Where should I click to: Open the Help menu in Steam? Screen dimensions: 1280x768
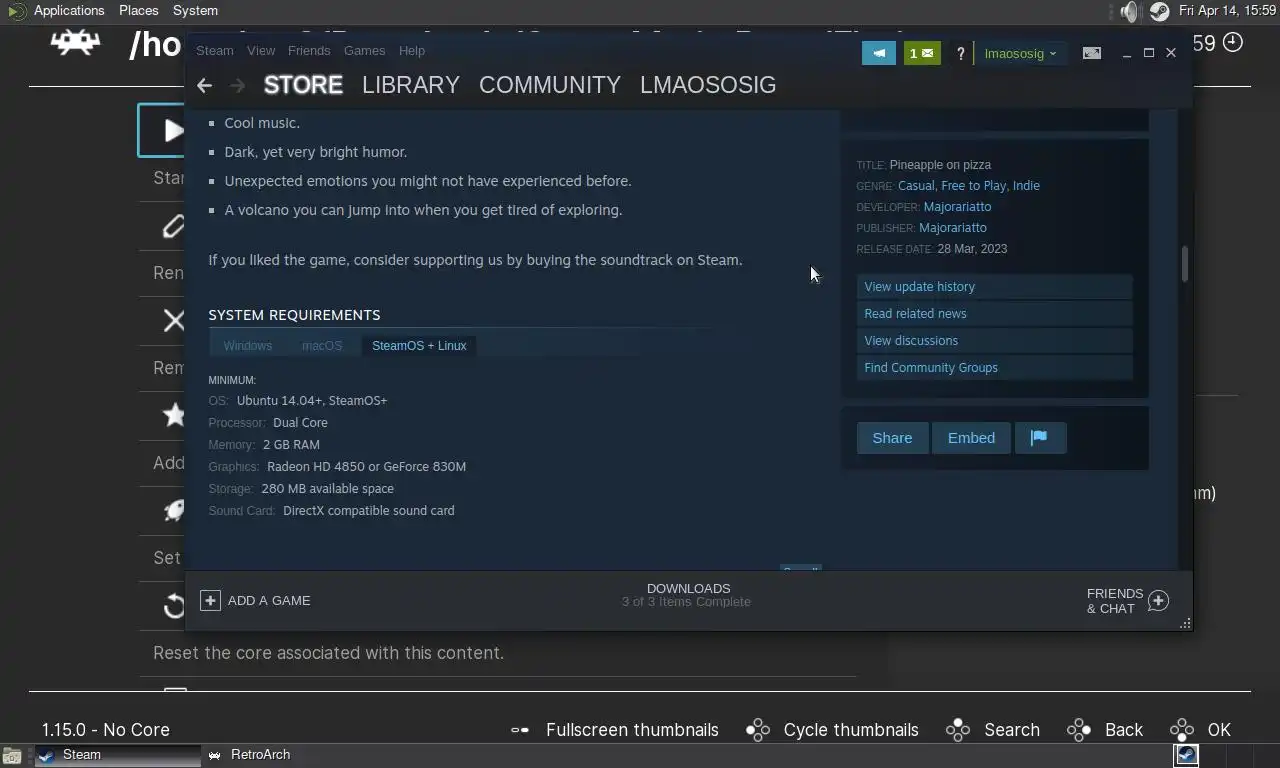point(412,50)
